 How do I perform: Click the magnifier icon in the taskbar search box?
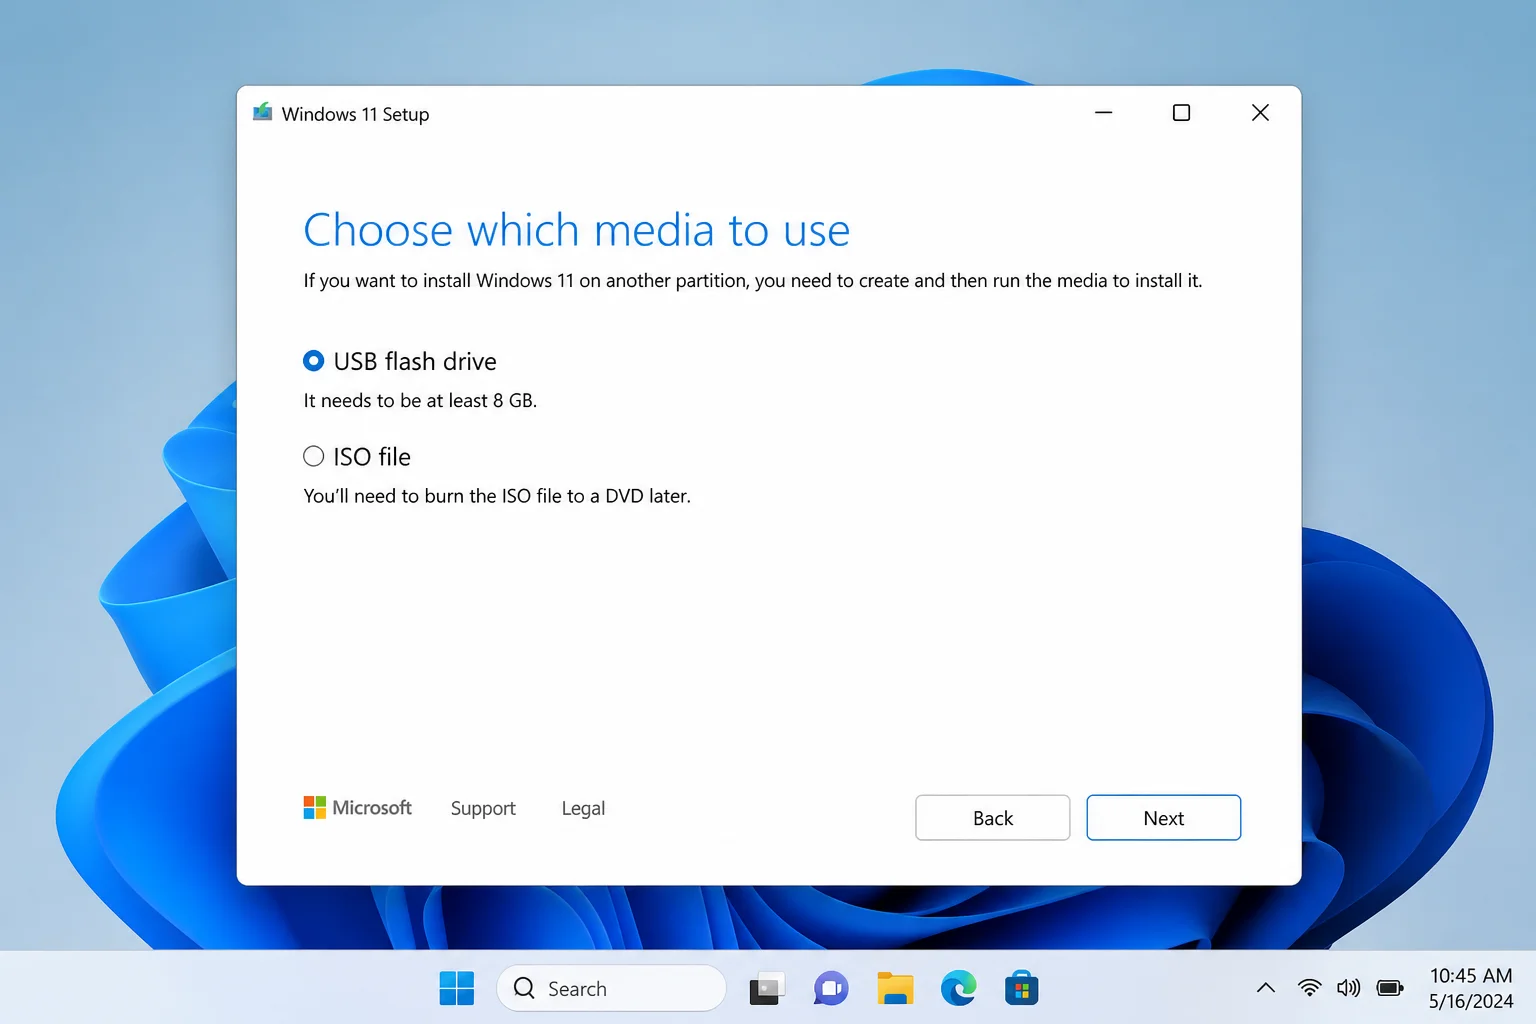524,988
